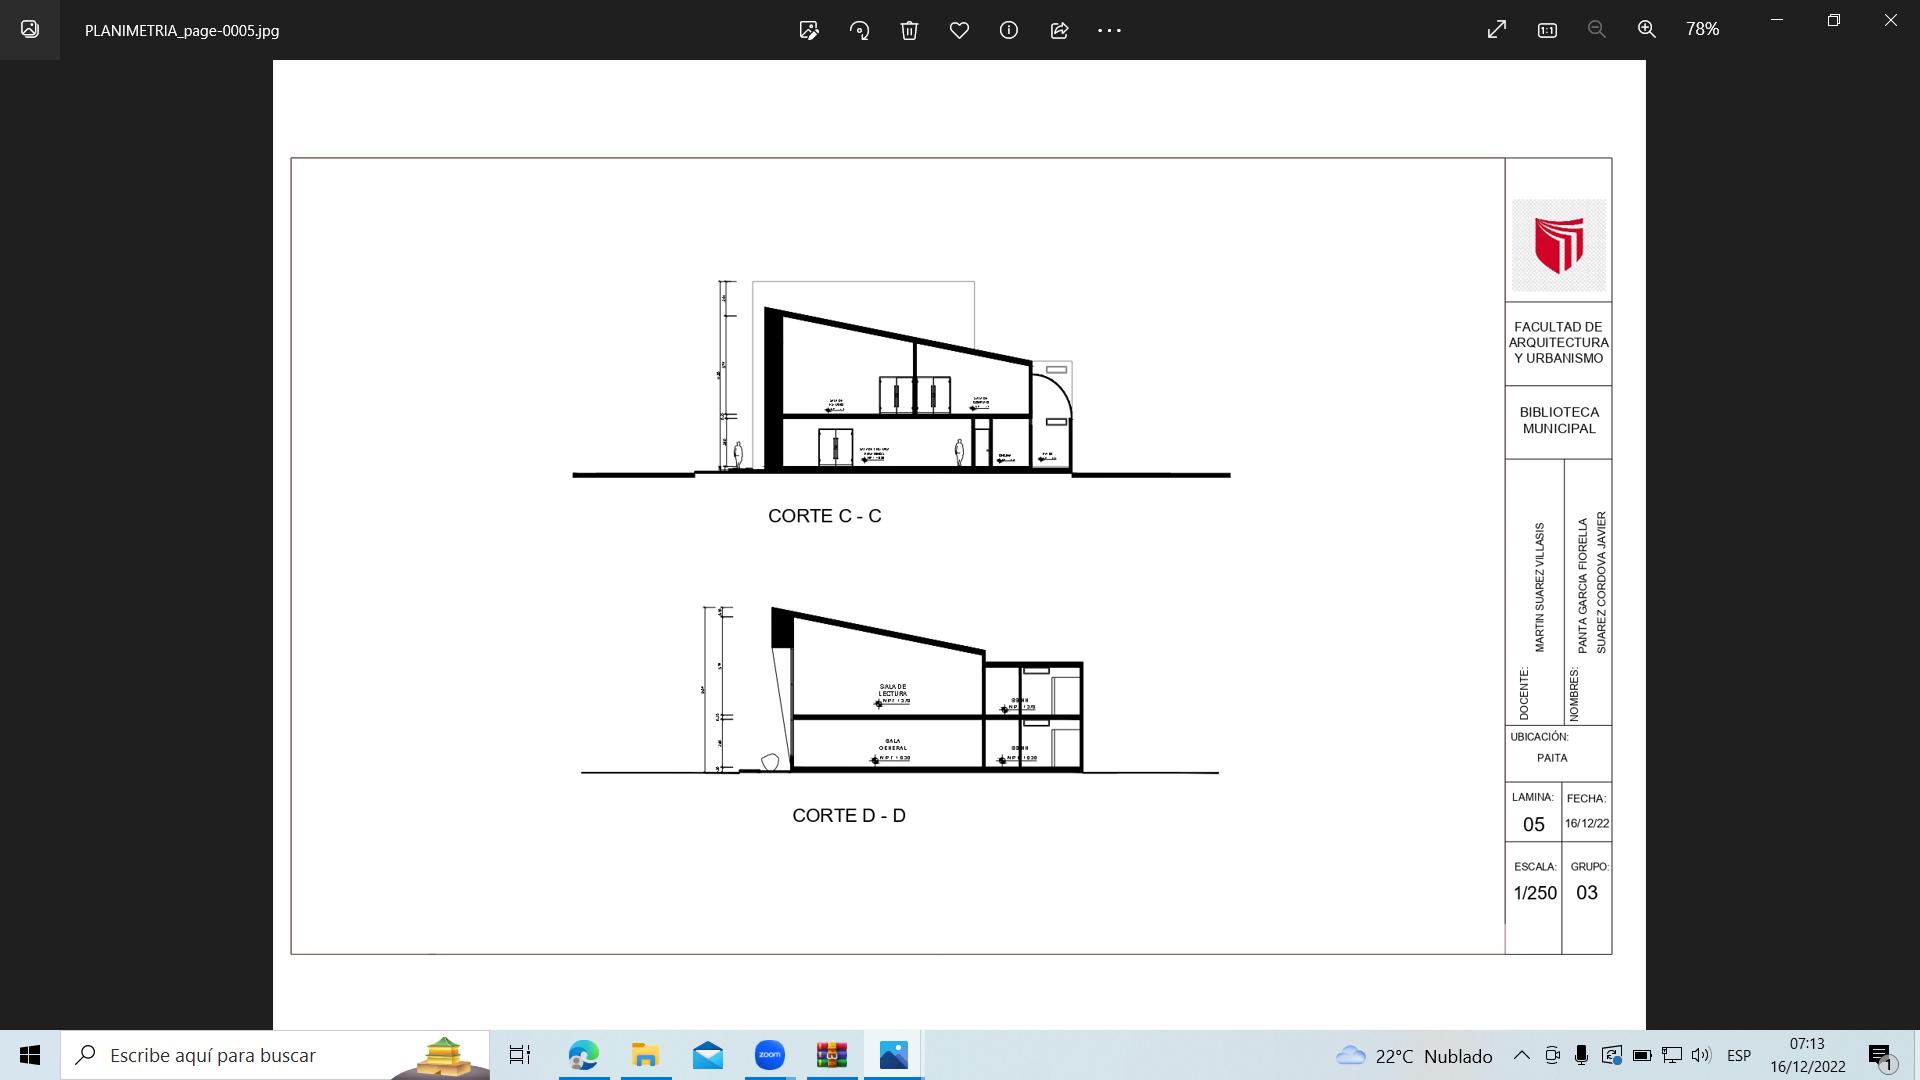Rotate the image
The image size is (1920, 1080).
tap(859, 30)
